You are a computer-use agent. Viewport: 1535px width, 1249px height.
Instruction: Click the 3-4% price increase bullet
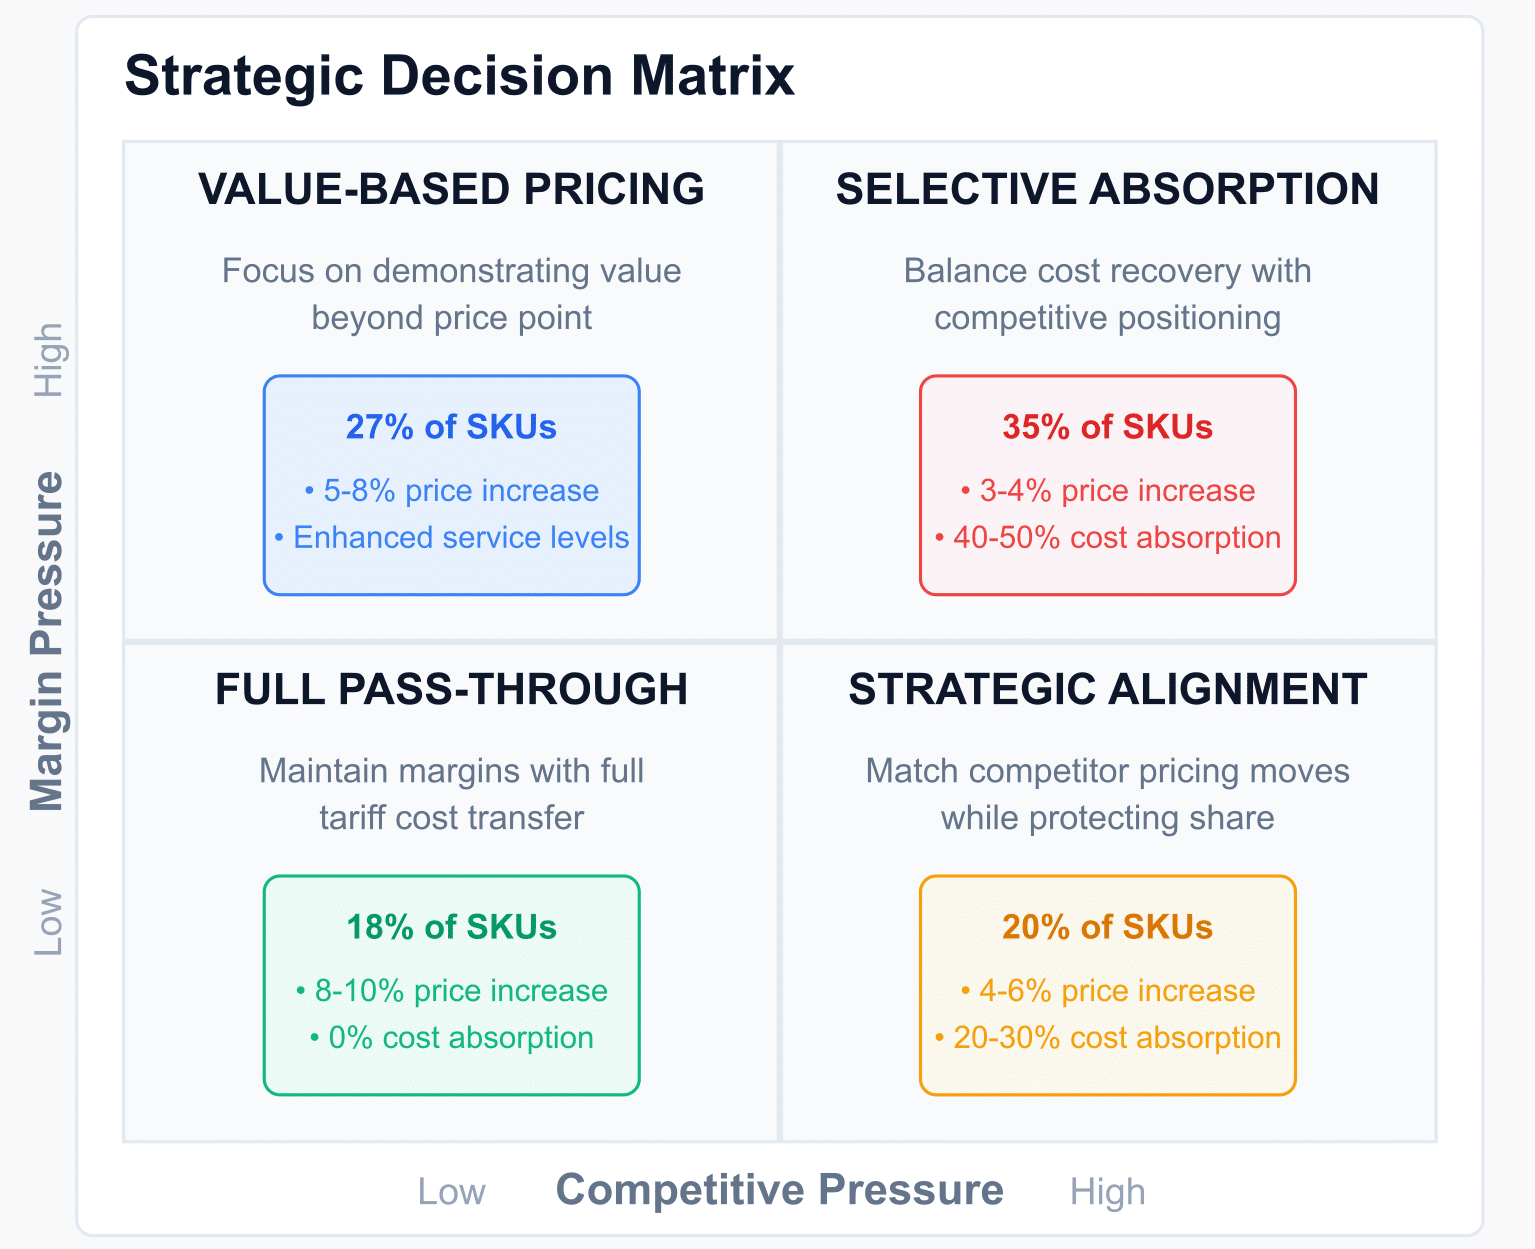pyautogui.click(x=1108, y=491)
